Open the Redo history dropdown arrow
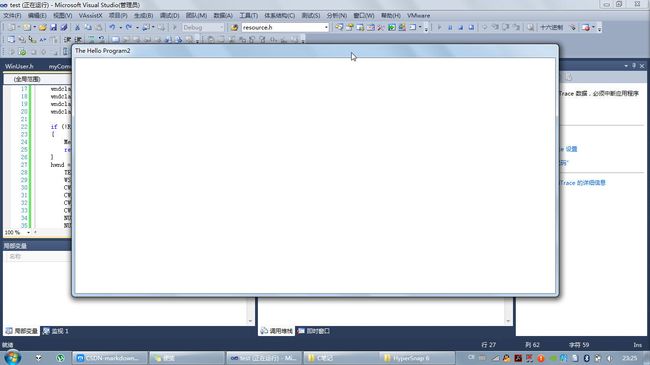 pos(137,27)
